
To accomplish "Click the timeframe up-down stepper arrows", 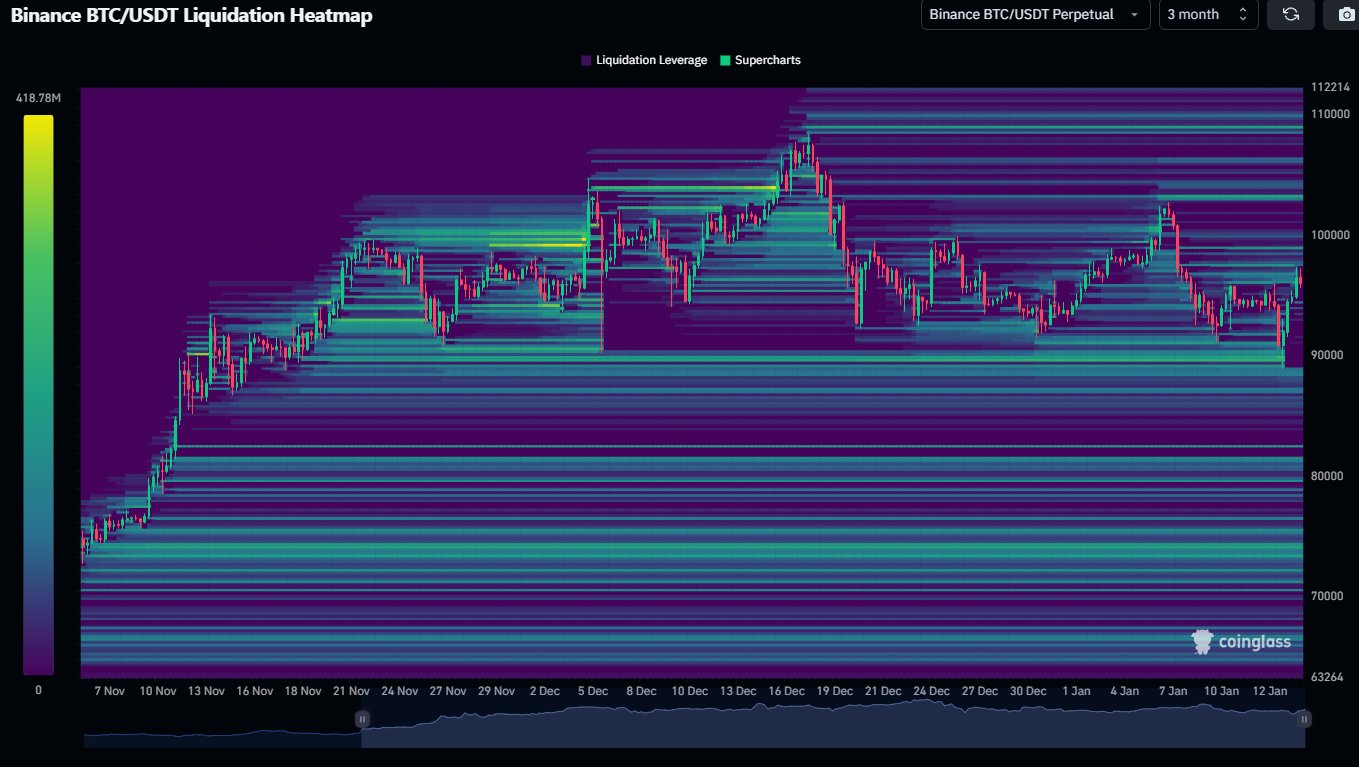I will (1242, 14).
